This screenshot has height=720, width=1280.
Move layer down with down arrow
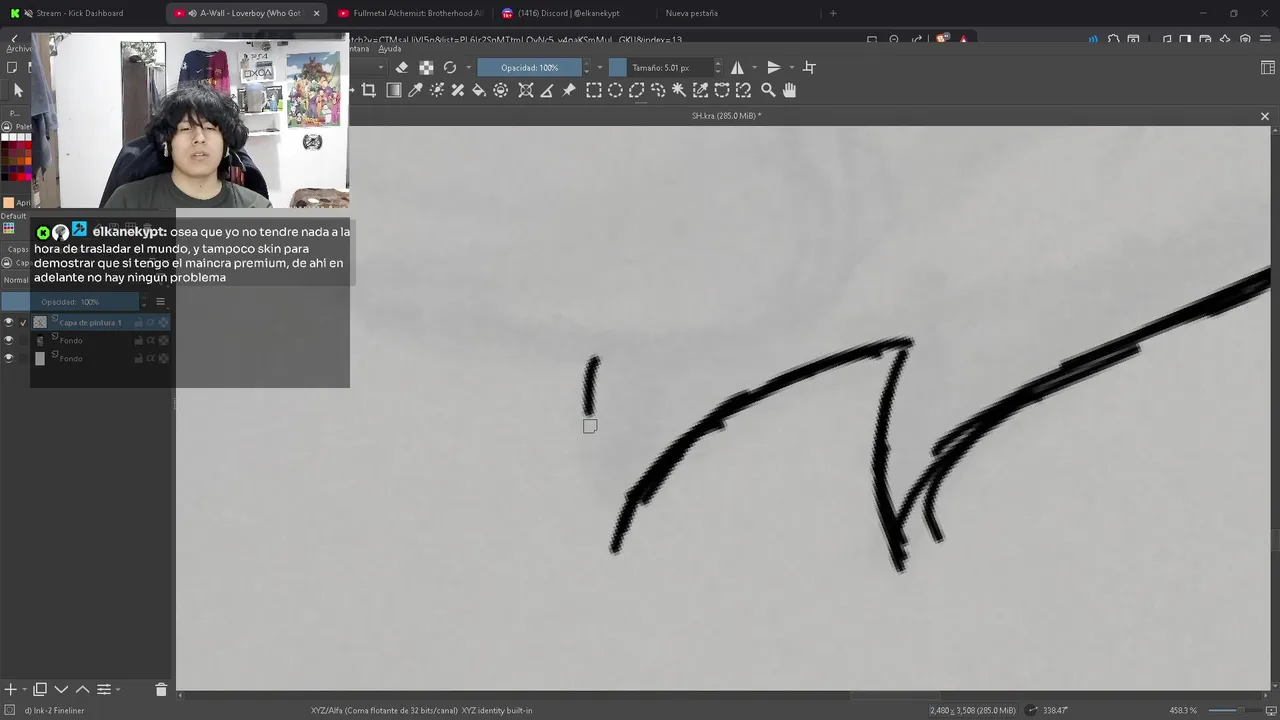point(61,689)
